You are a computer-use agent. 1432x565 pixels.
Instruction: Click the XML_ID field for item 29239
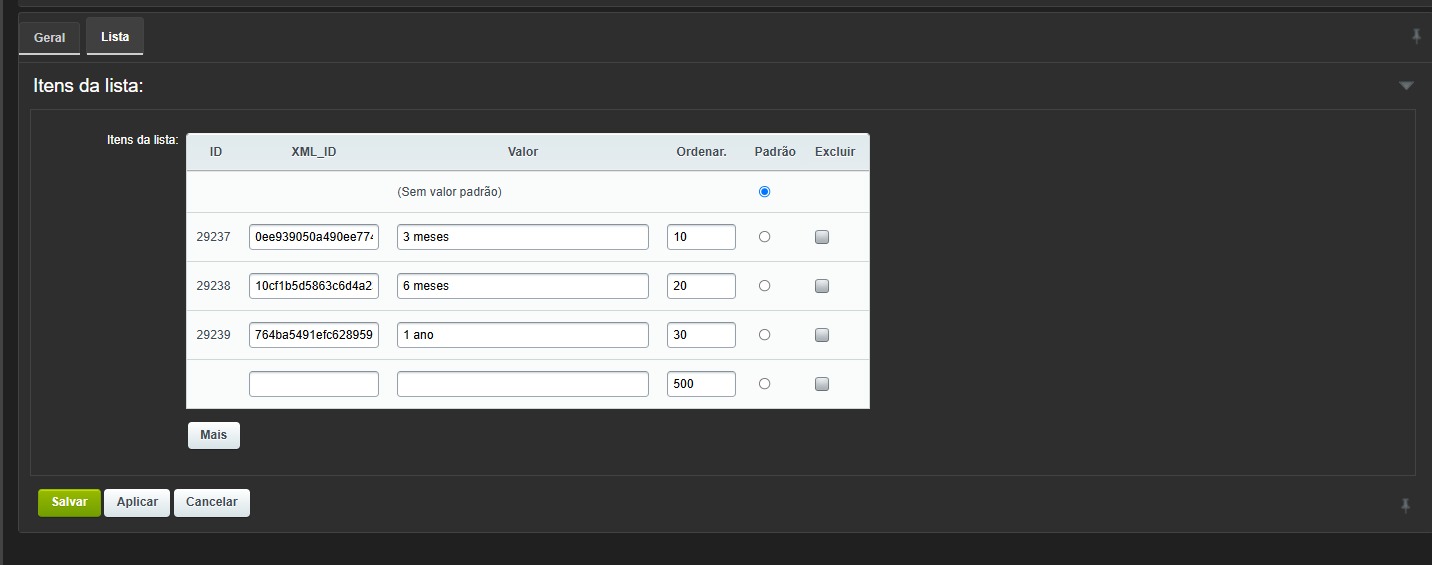point(313,335)
